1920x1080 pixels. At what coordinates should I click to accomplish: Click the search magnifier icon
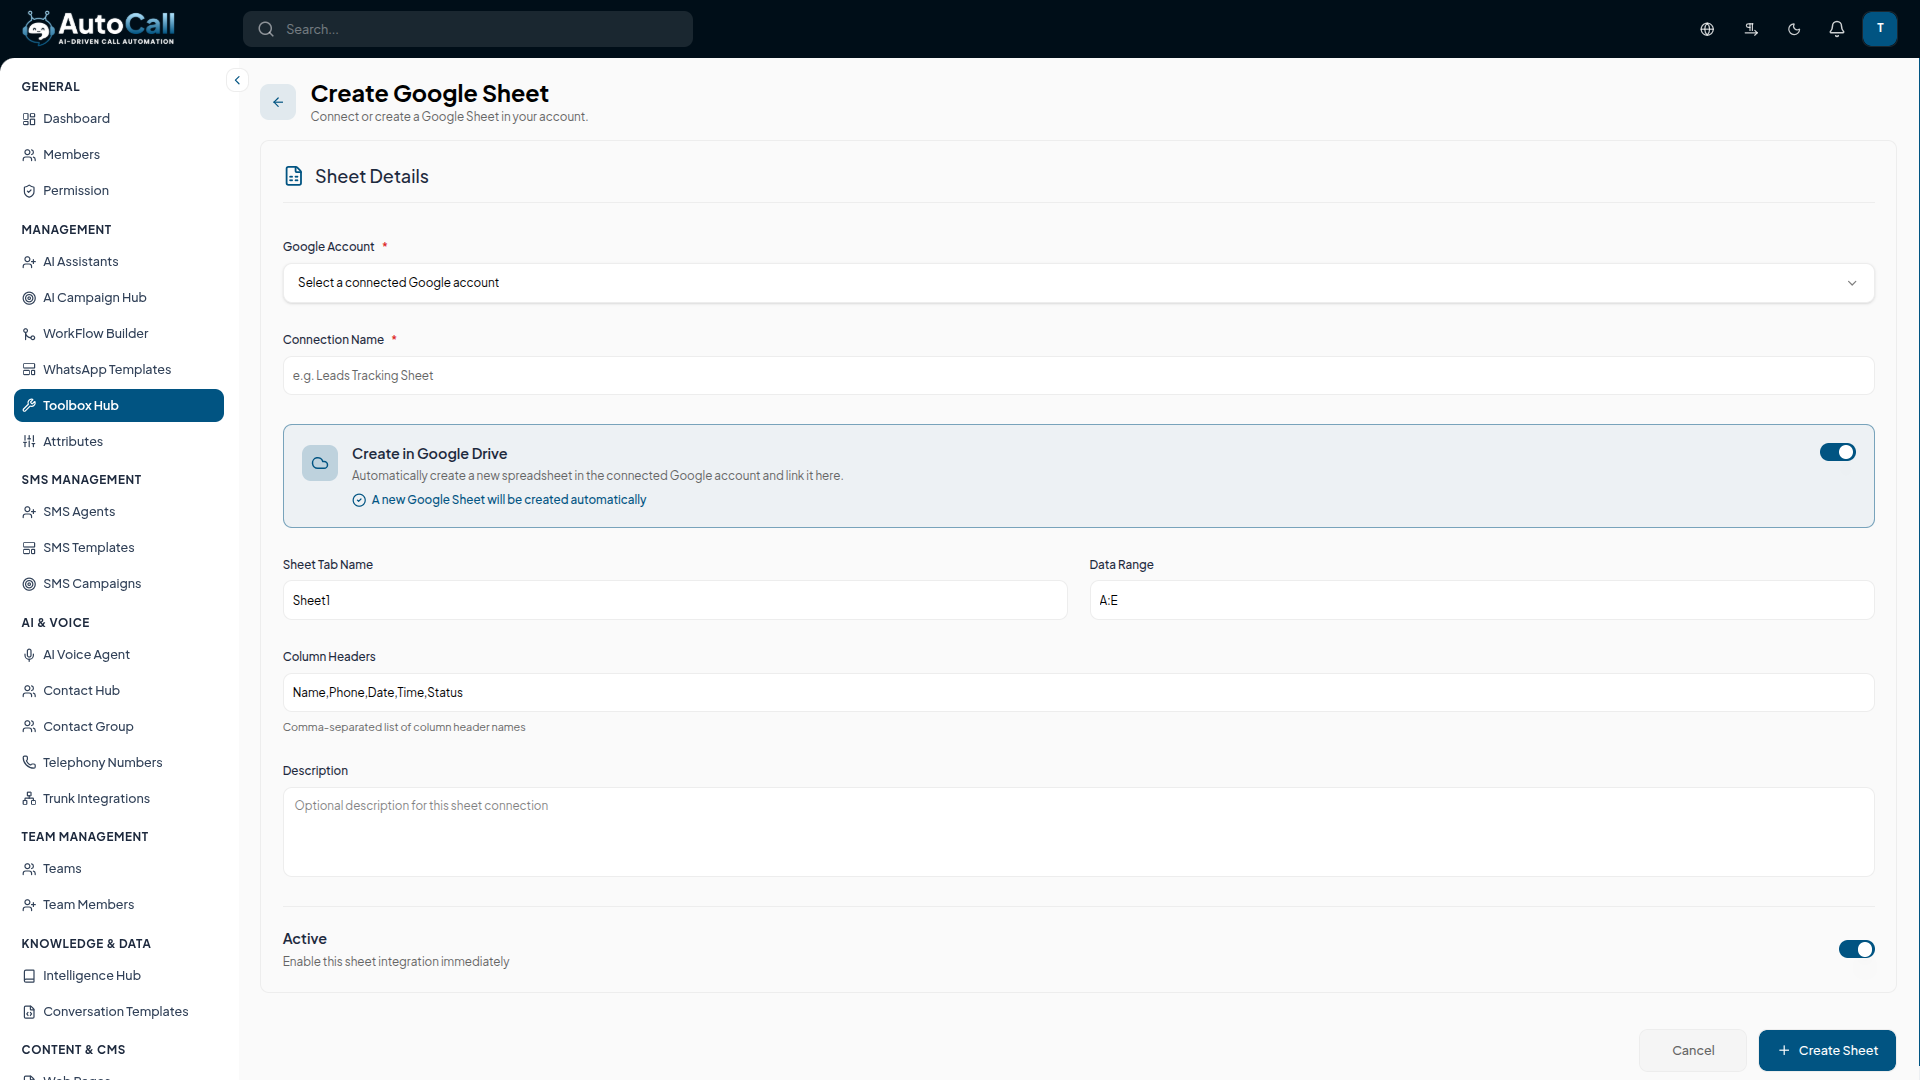[266, 29]
